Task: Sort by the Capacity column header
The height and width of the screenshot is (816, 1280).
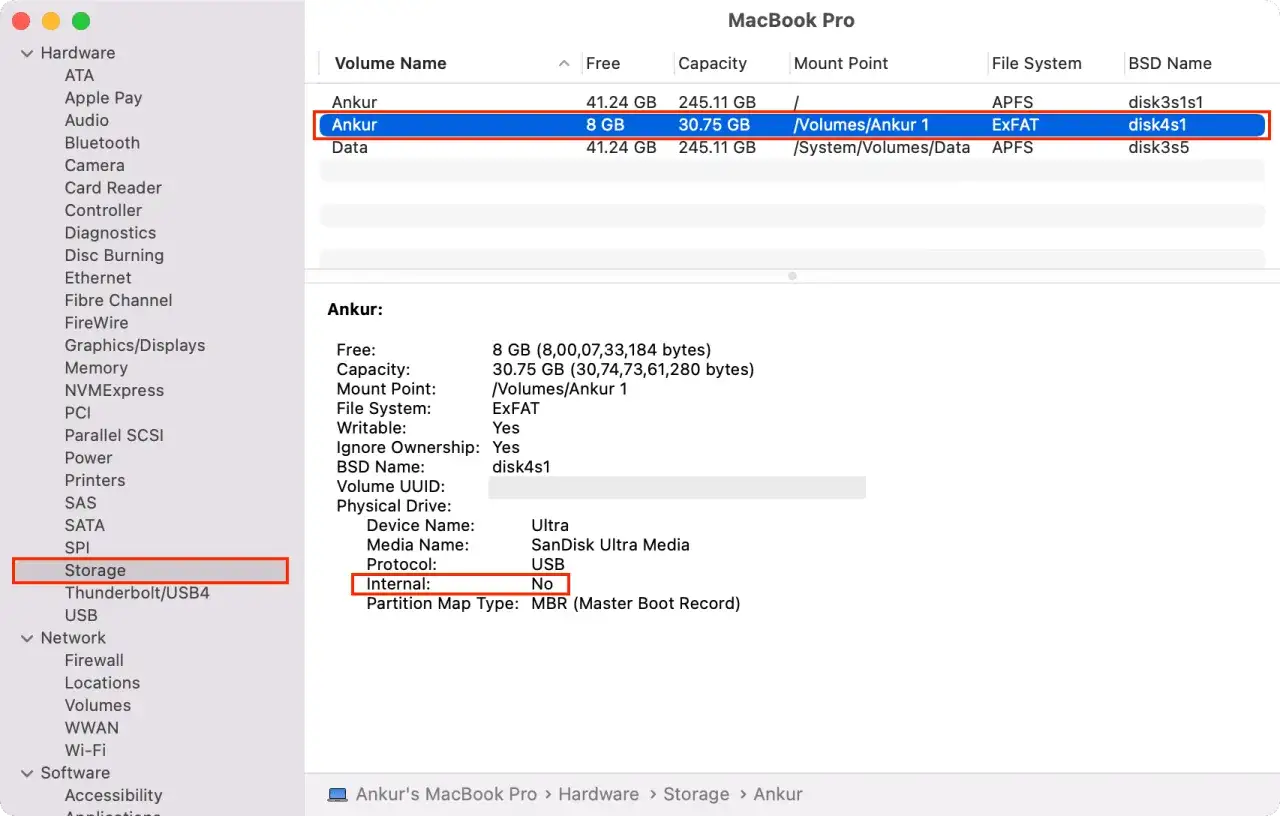Action: point(712,63)
